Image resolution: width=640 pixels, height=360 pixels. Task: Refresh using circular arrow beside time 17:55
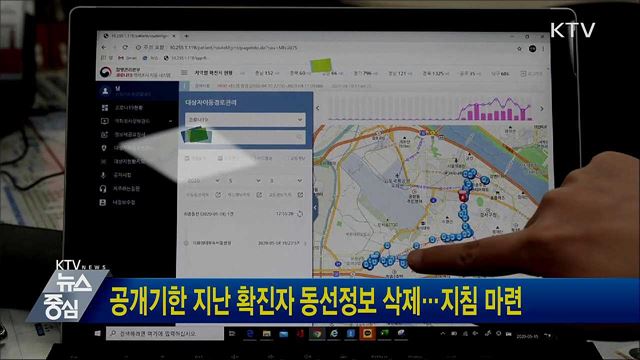point(300,214)
